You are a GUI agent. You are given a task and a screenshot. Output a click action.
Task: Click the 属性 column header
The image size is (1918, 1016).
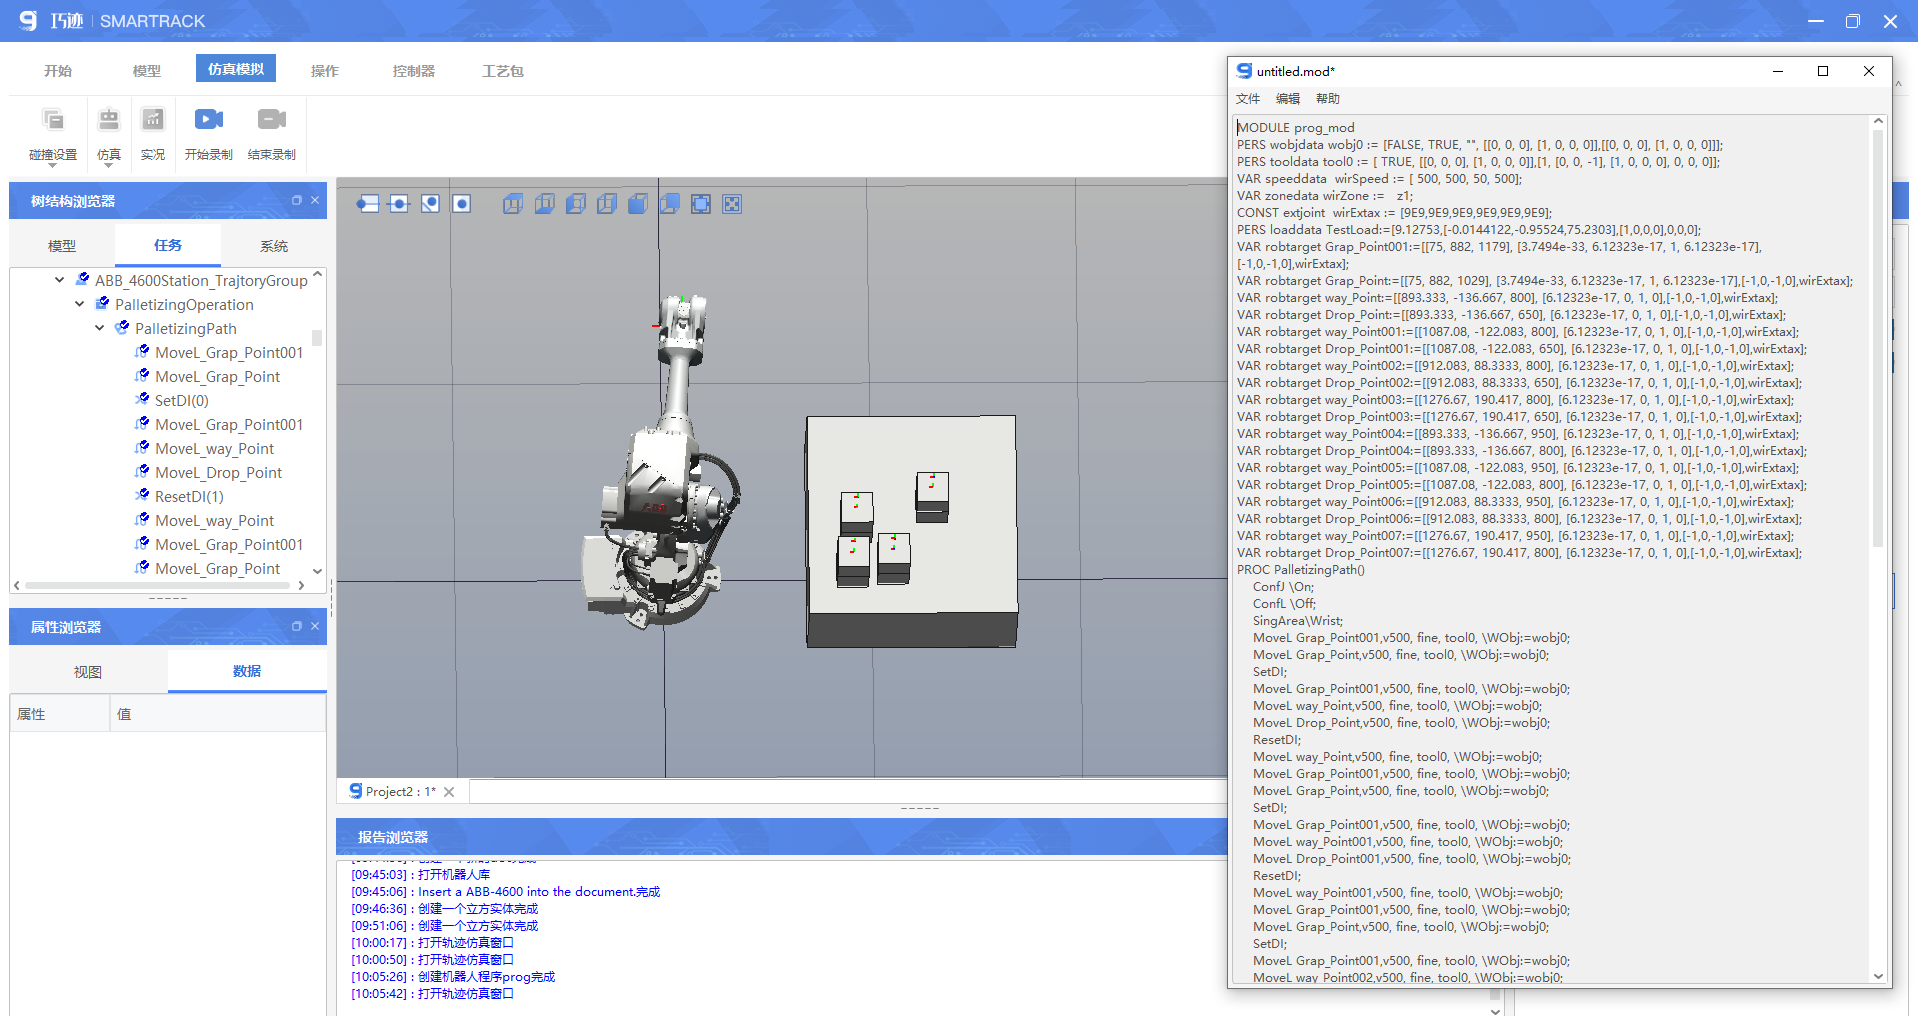point(60,714)
